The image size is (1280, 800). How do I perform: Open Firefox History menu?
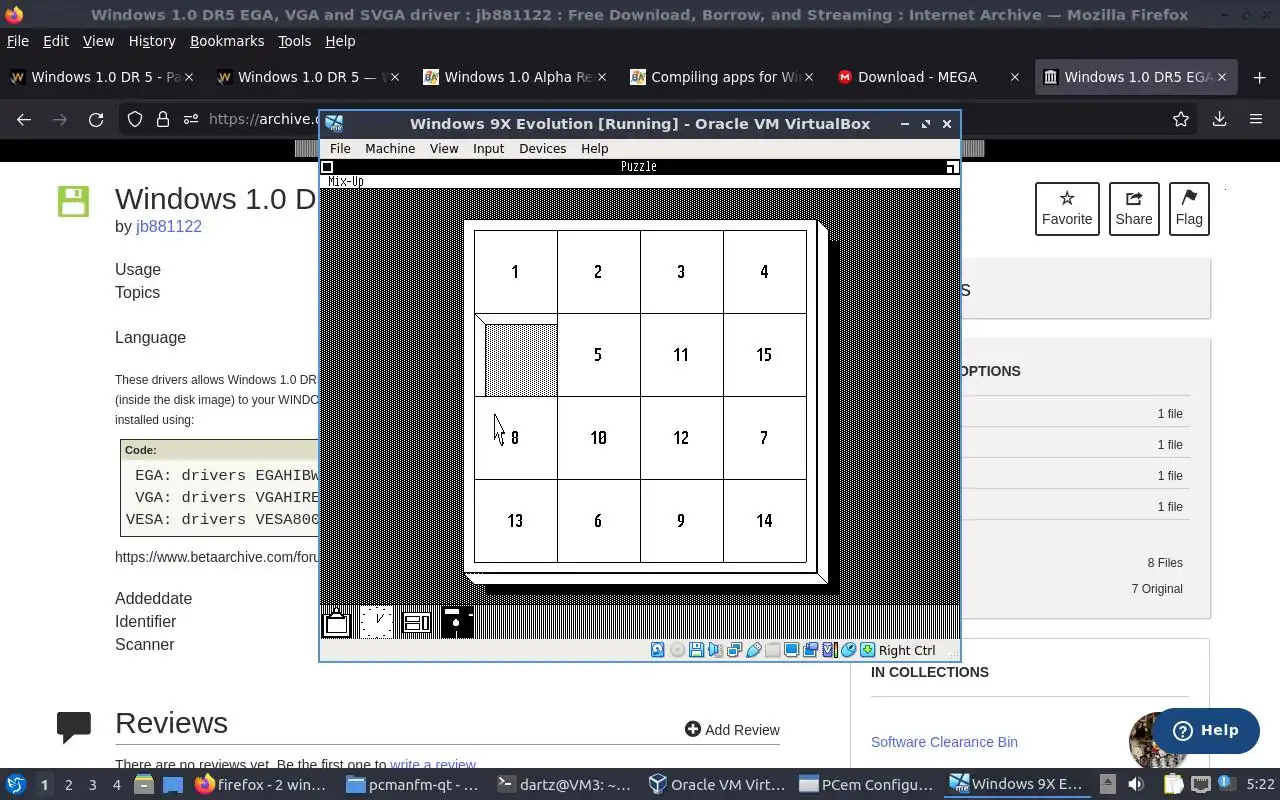[x=152, y=41]
